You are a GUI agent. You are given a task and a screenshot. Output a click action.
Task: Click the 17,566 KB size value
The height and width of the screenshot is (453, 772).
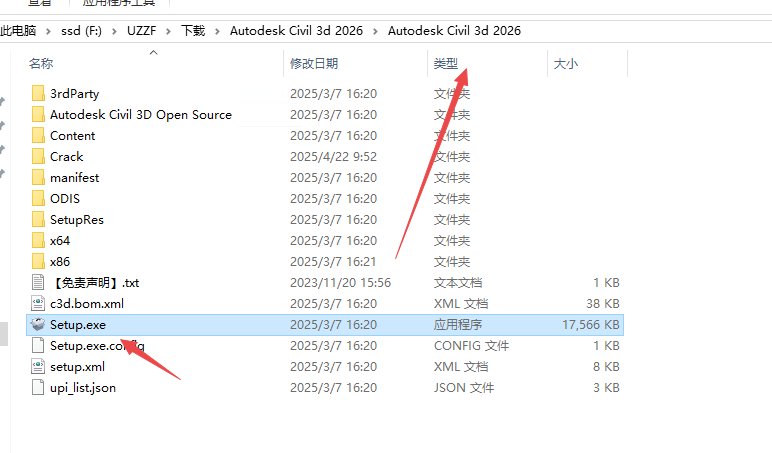pos(591,324)
